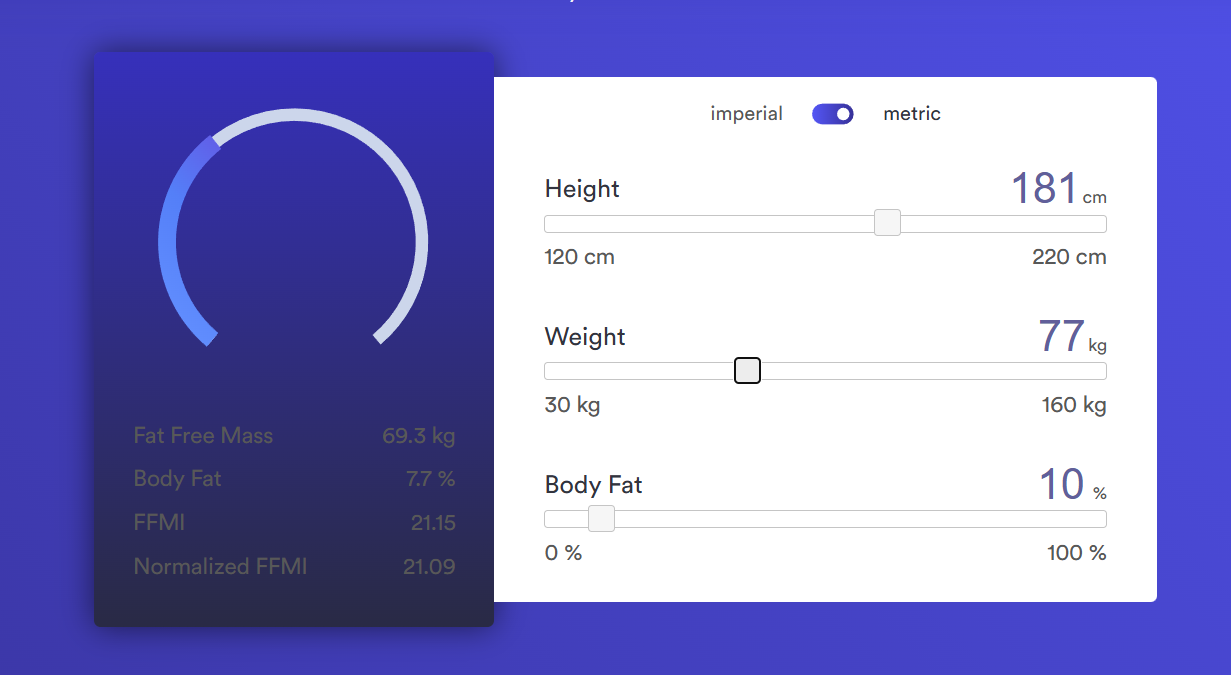Click the 21.15 FFMI value
The image size is (1231, 675).
(x=433, y=523)
